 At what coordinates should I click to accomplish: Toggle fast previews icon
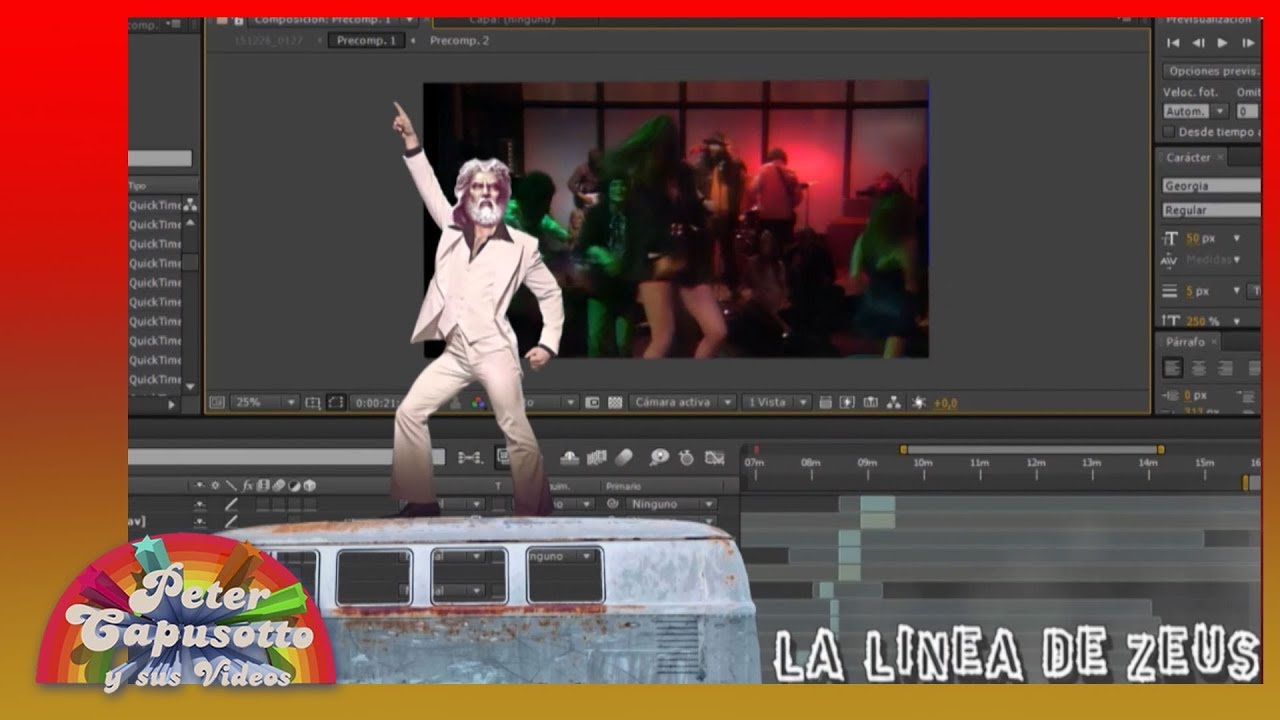tap(847, 402)
